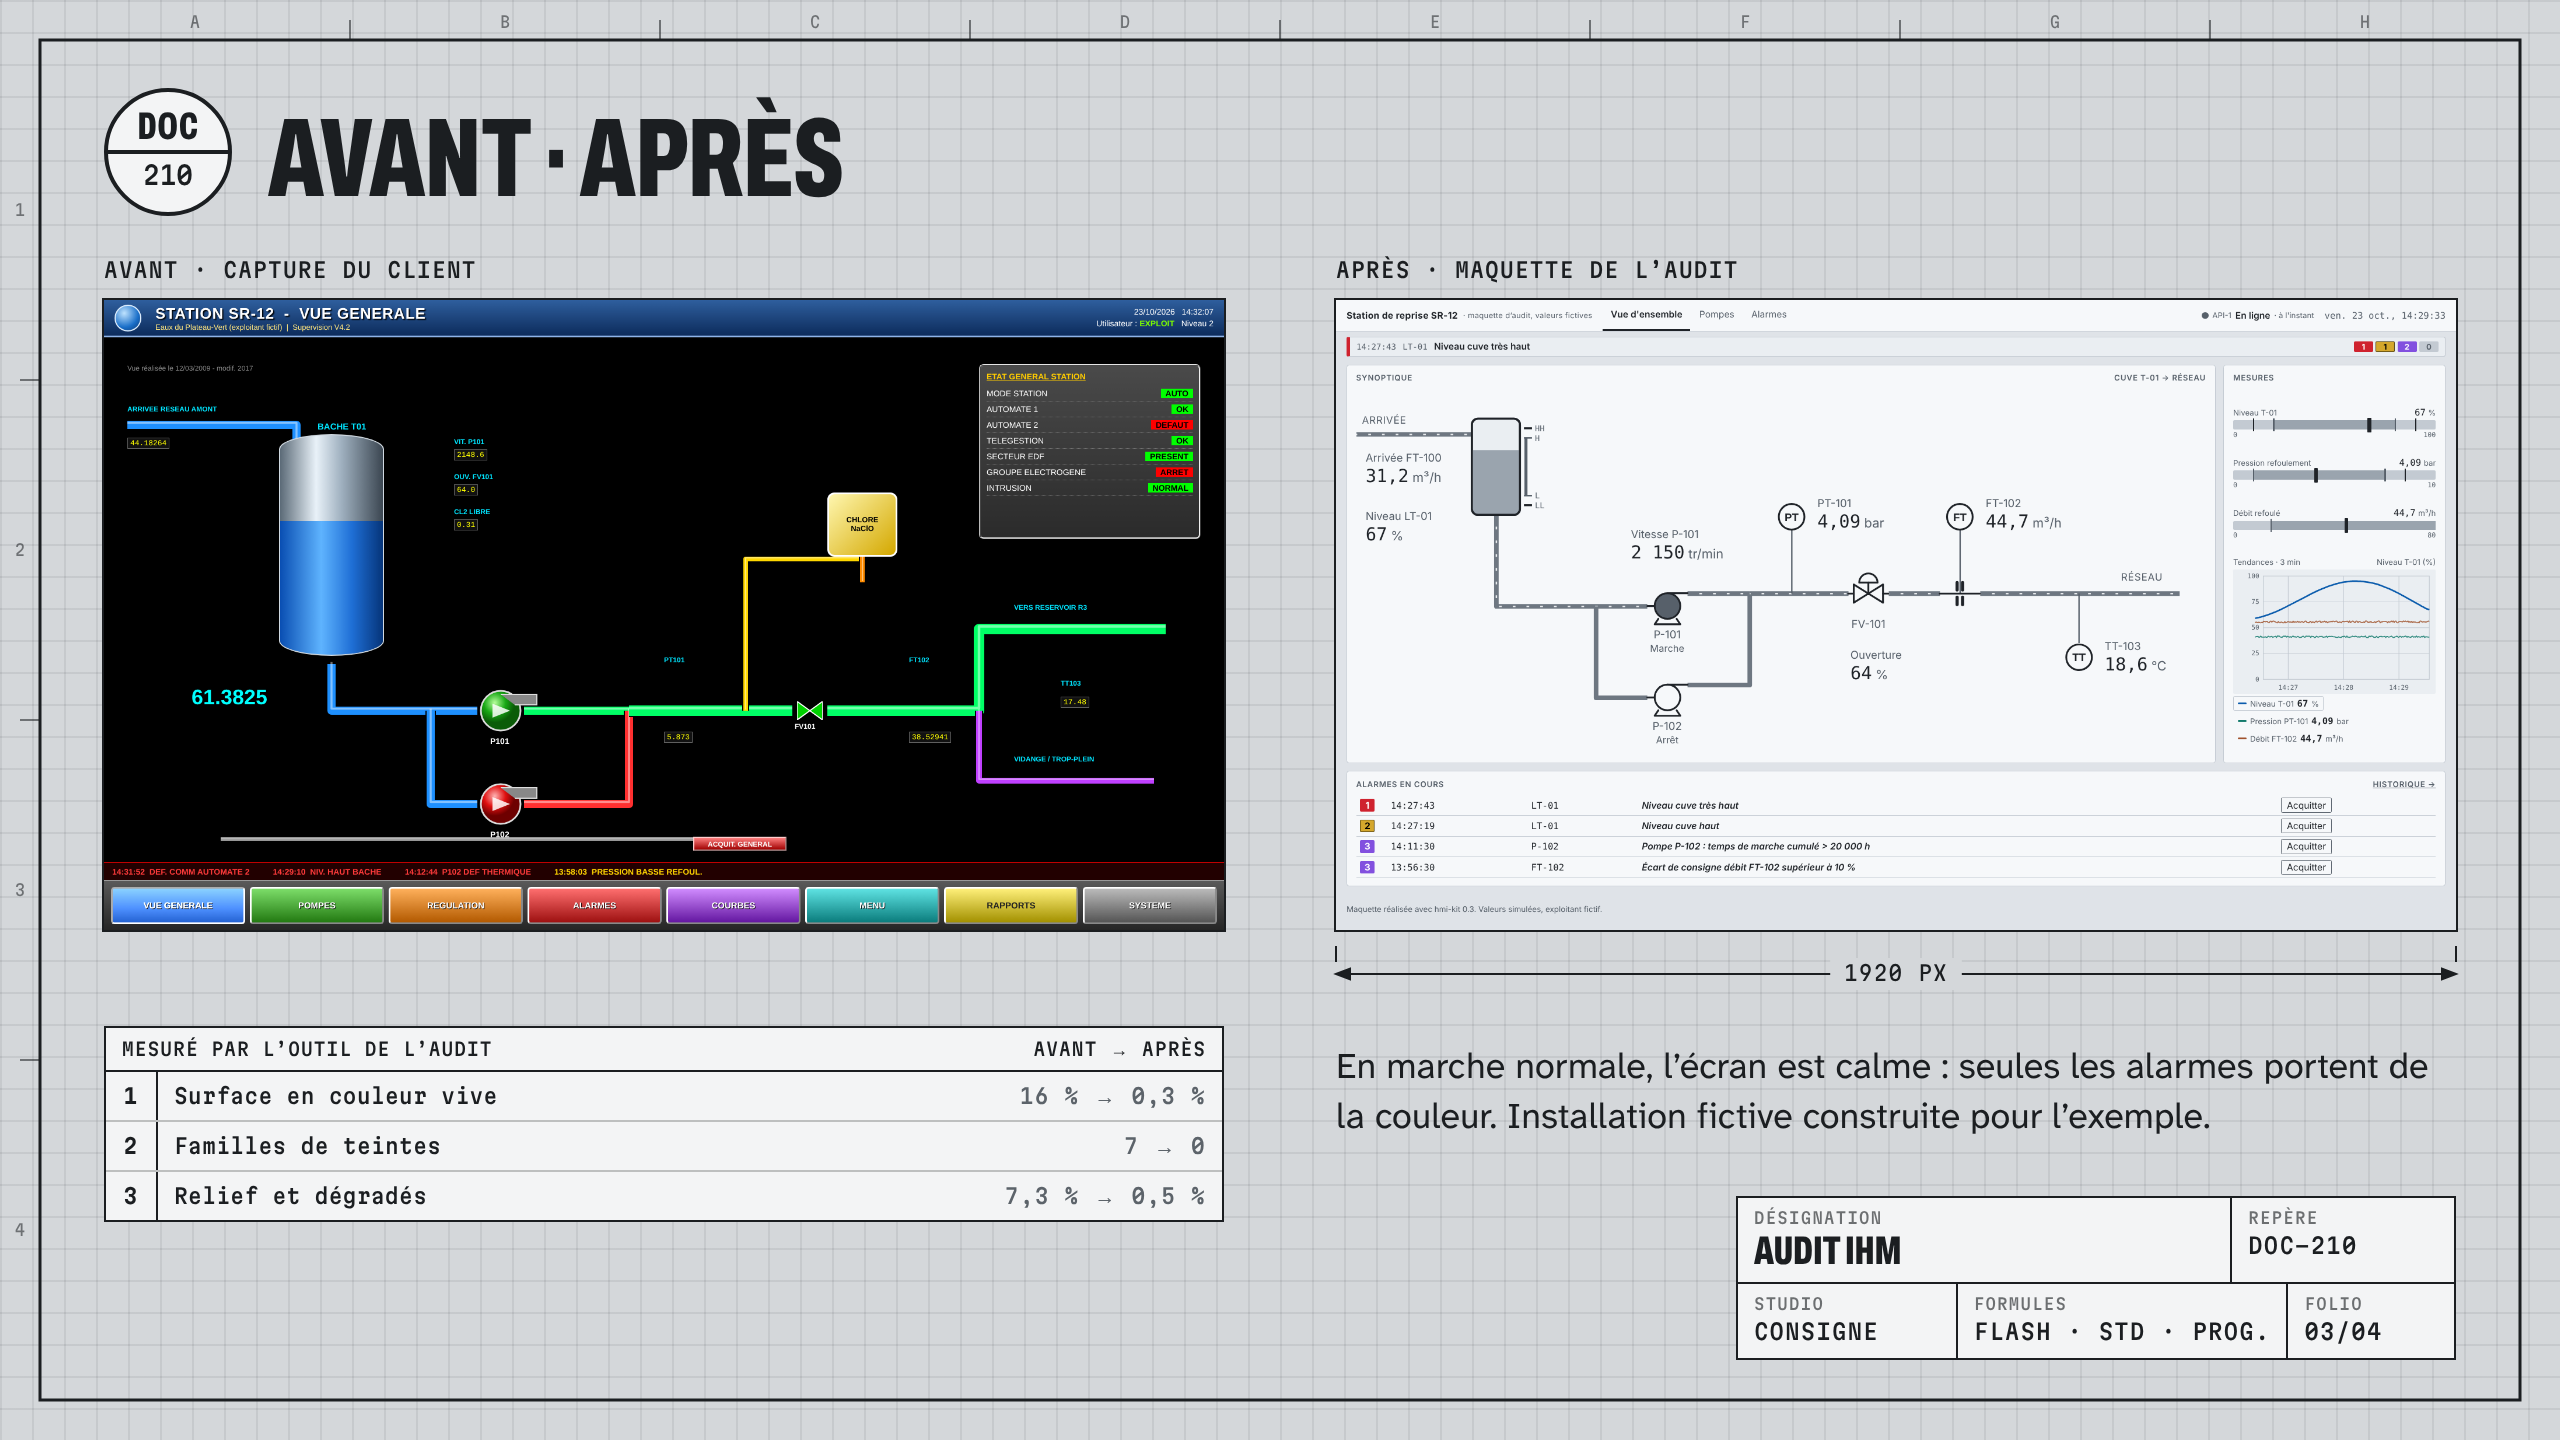Click the red priority 1 alarm counter badge
The height and width of the screenshot is (1440, 2560).
pos(2363,347)
